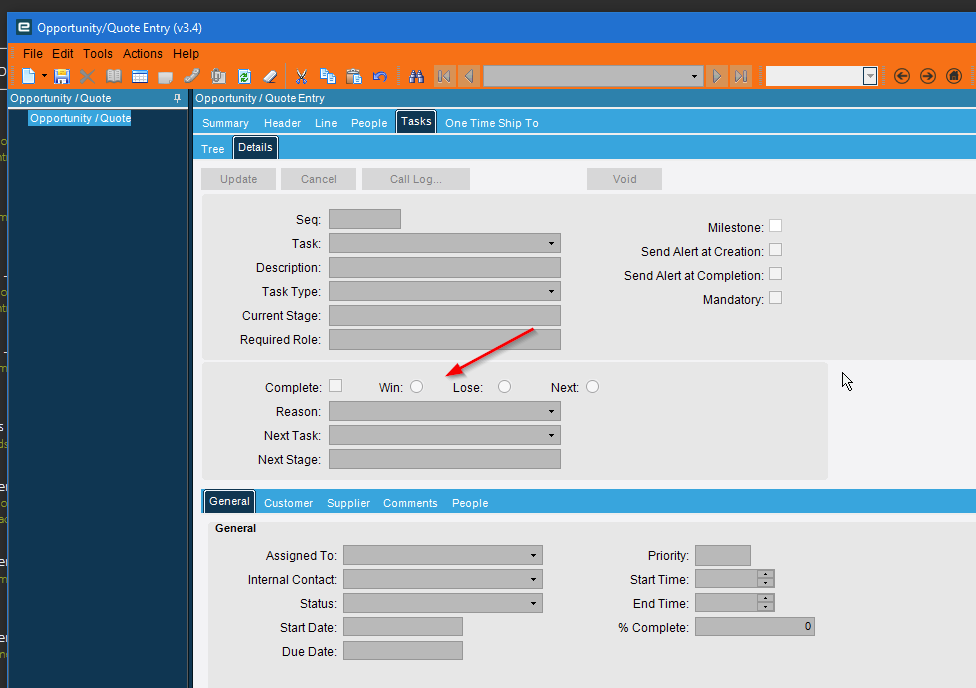Toggle the Milestone checkbox
The height and width of the screenshot is (688, 976).
pos(776,226)
